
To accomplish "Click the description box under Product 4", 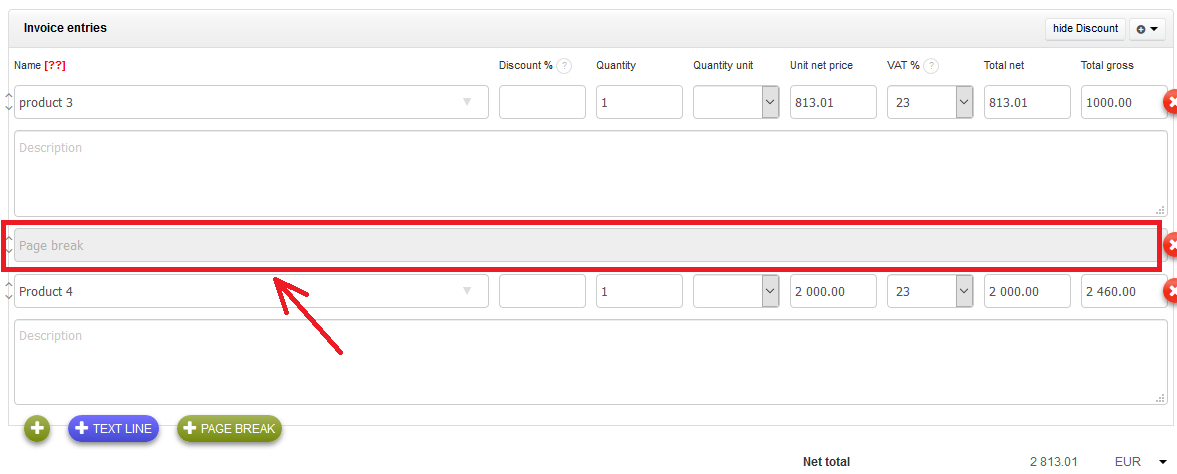I will point(591,362).
